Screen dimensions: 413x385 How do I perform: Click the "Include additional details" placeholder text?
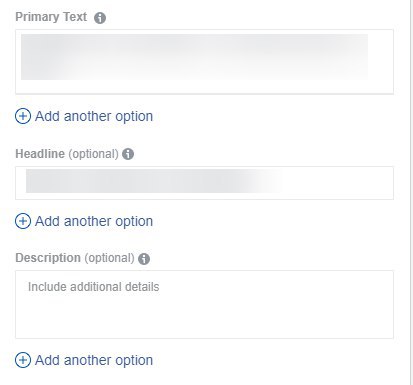tap(94, 287)
